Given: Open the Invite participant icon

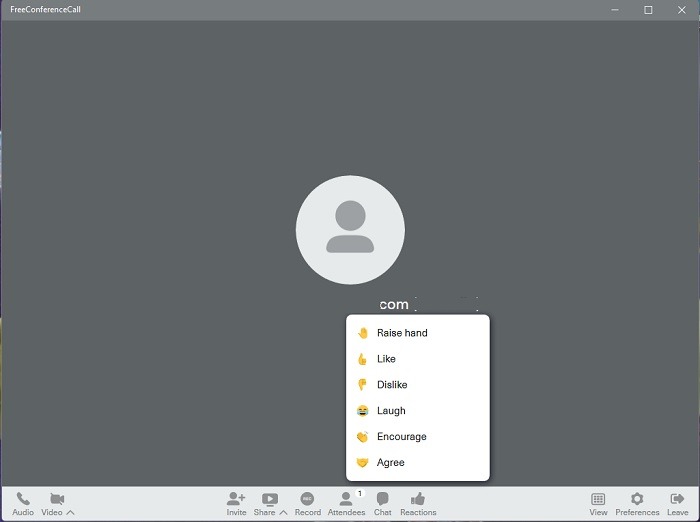Looking at the screenshot, I should coord(236,498).
